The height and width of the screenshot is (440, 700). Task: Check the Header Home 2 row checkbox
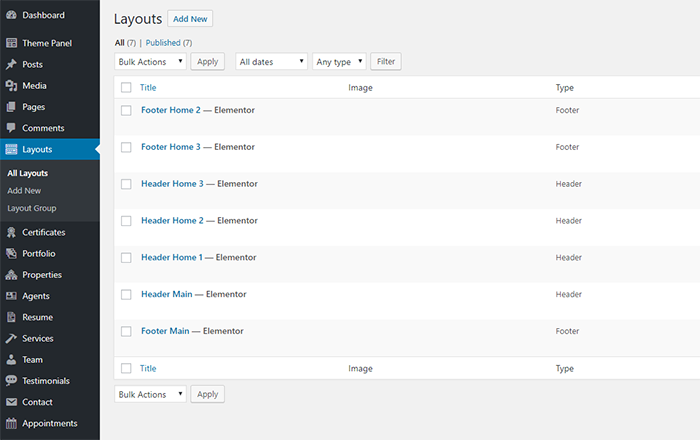[126, 221]
